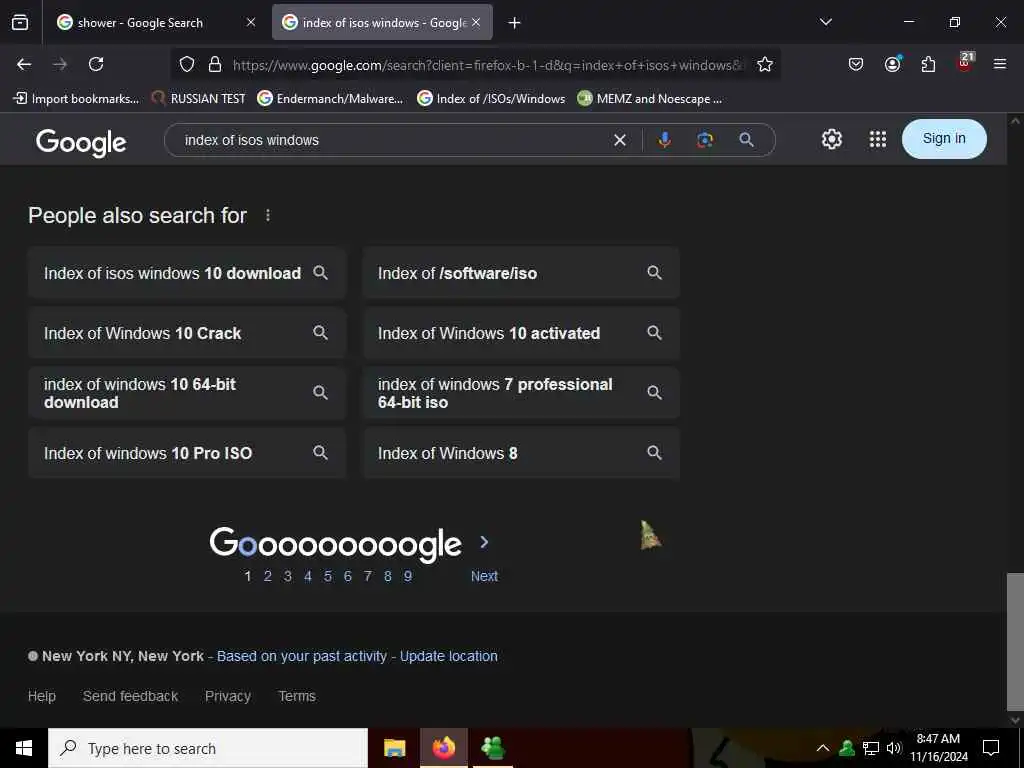This screenshot has height=768, width=1024.
Task: Search Index of isos windows 10 download
Action: coord(187,273)
